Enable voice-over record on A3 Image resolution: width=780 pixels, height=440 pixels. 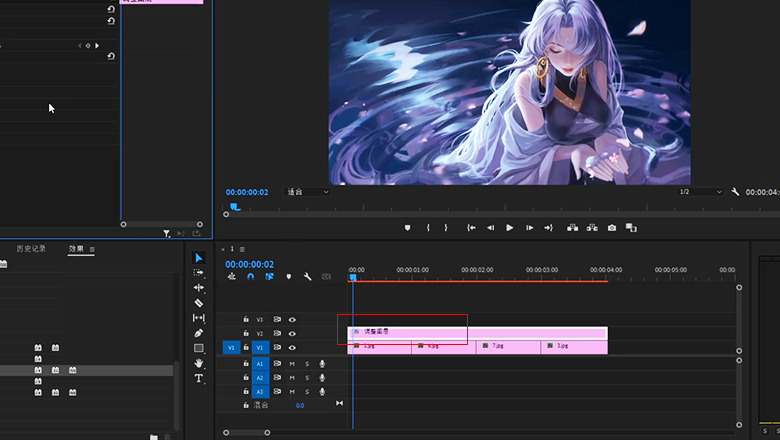(x=322, y=392)
